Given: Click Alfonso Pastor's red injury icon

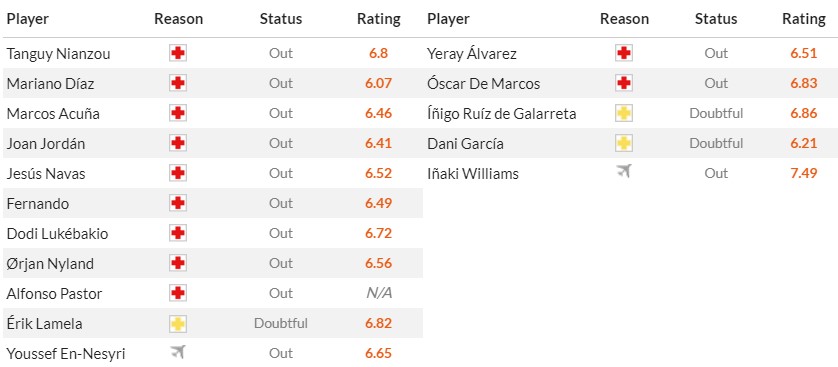Looking at the screenshot, I should 178,293.
